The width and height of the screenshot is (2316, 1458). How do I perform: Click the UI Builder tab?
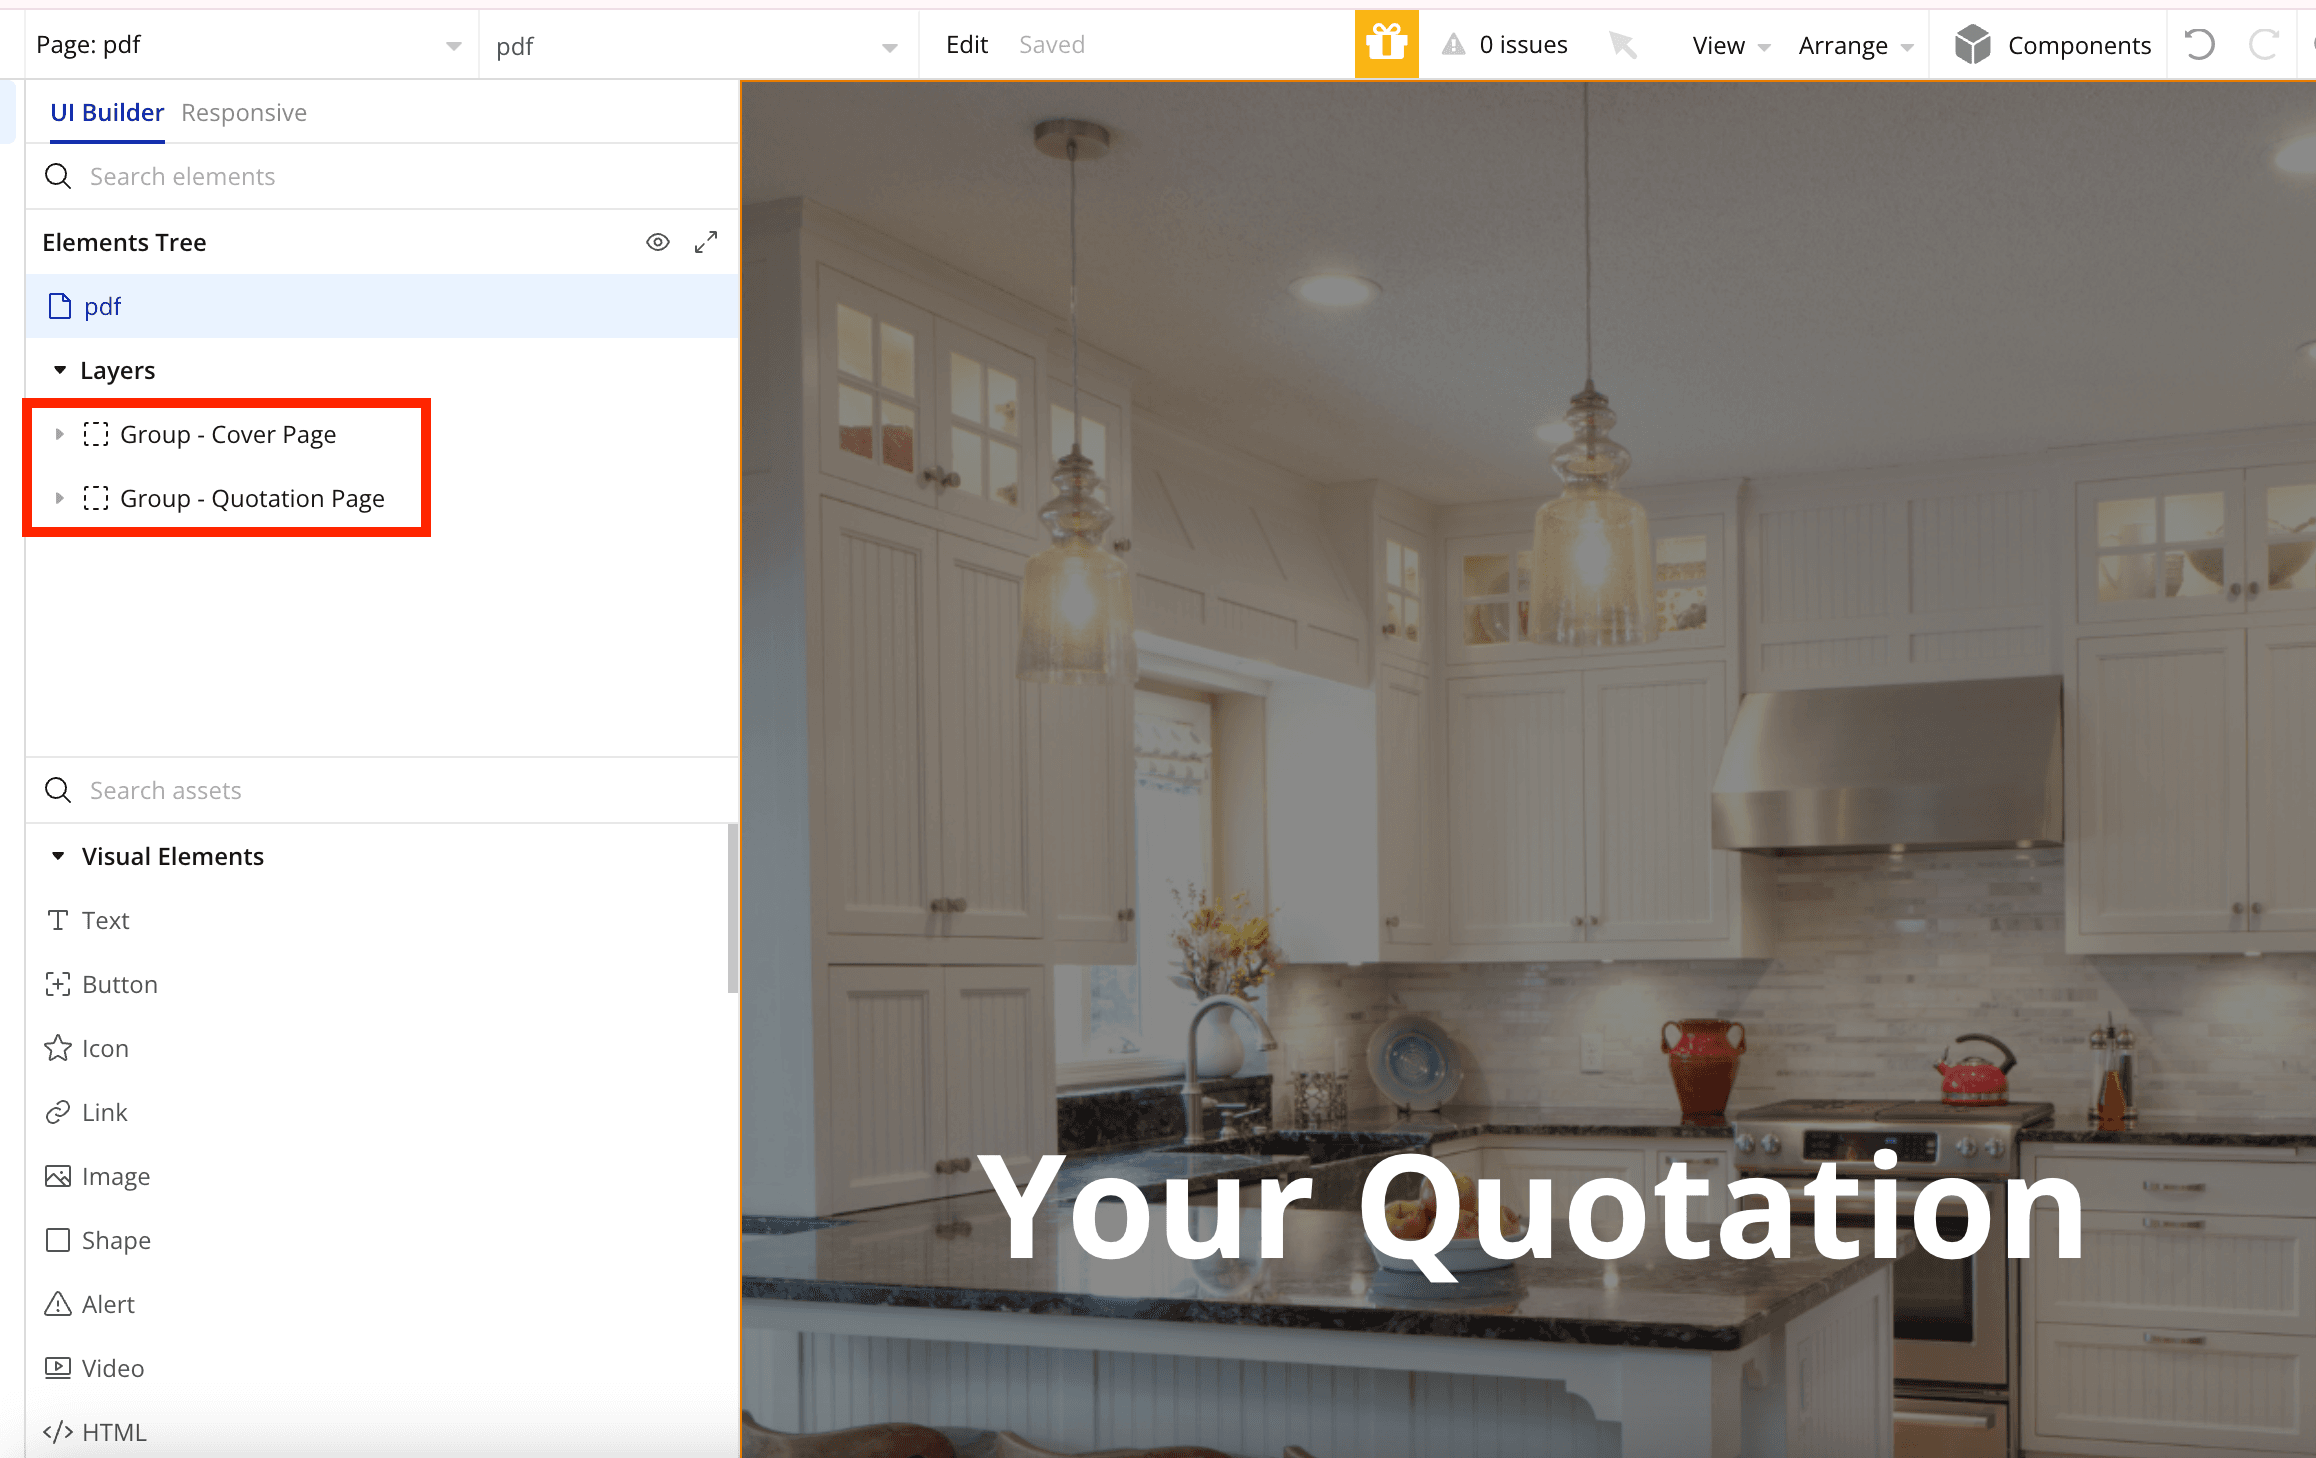[x=104, y=111]
